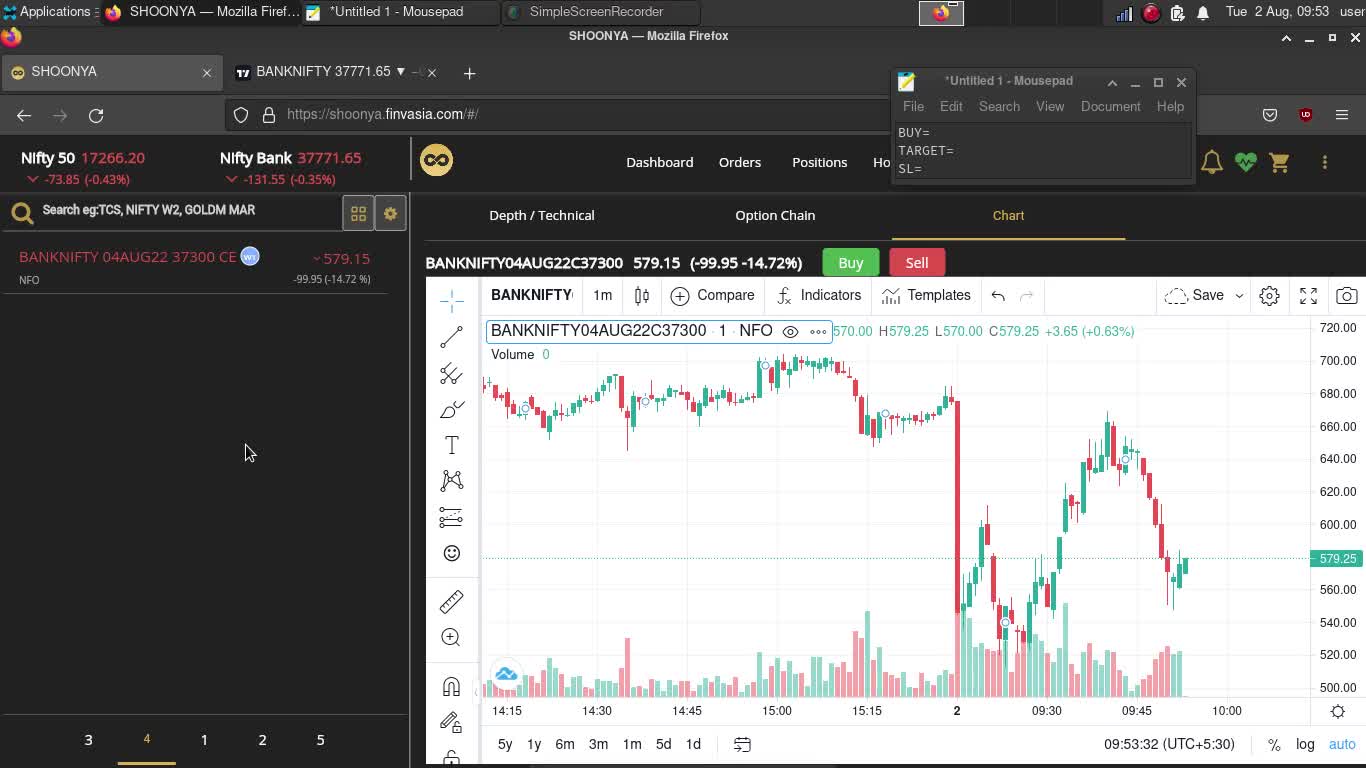Select BANKNIFTY 04AUG22 37300 CE watchlist row
This screenshot has width=1366, height=768.
point(195,266)
